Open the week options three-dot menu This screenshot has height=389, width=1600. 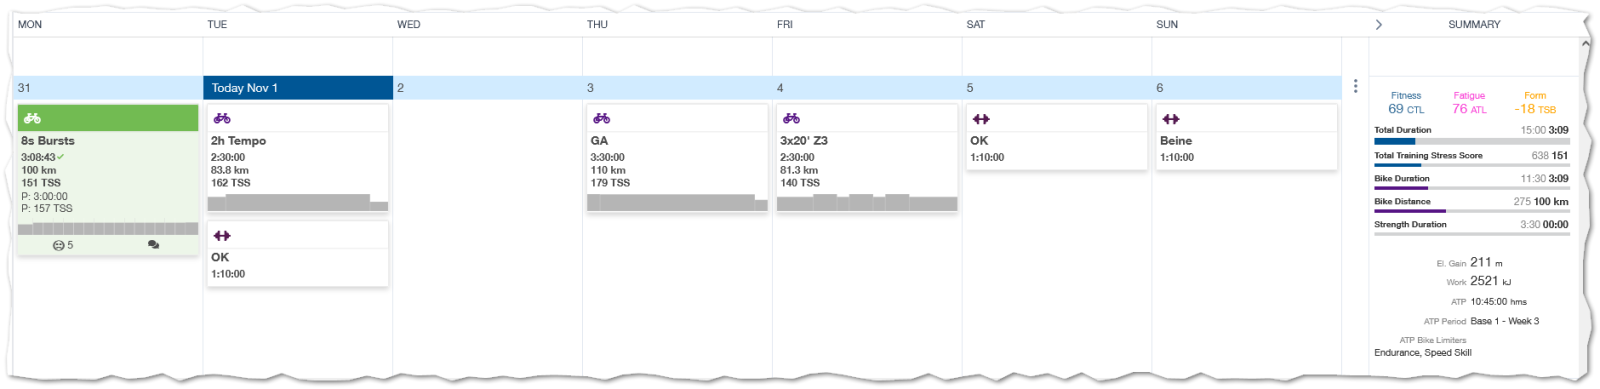(1355, 87)
